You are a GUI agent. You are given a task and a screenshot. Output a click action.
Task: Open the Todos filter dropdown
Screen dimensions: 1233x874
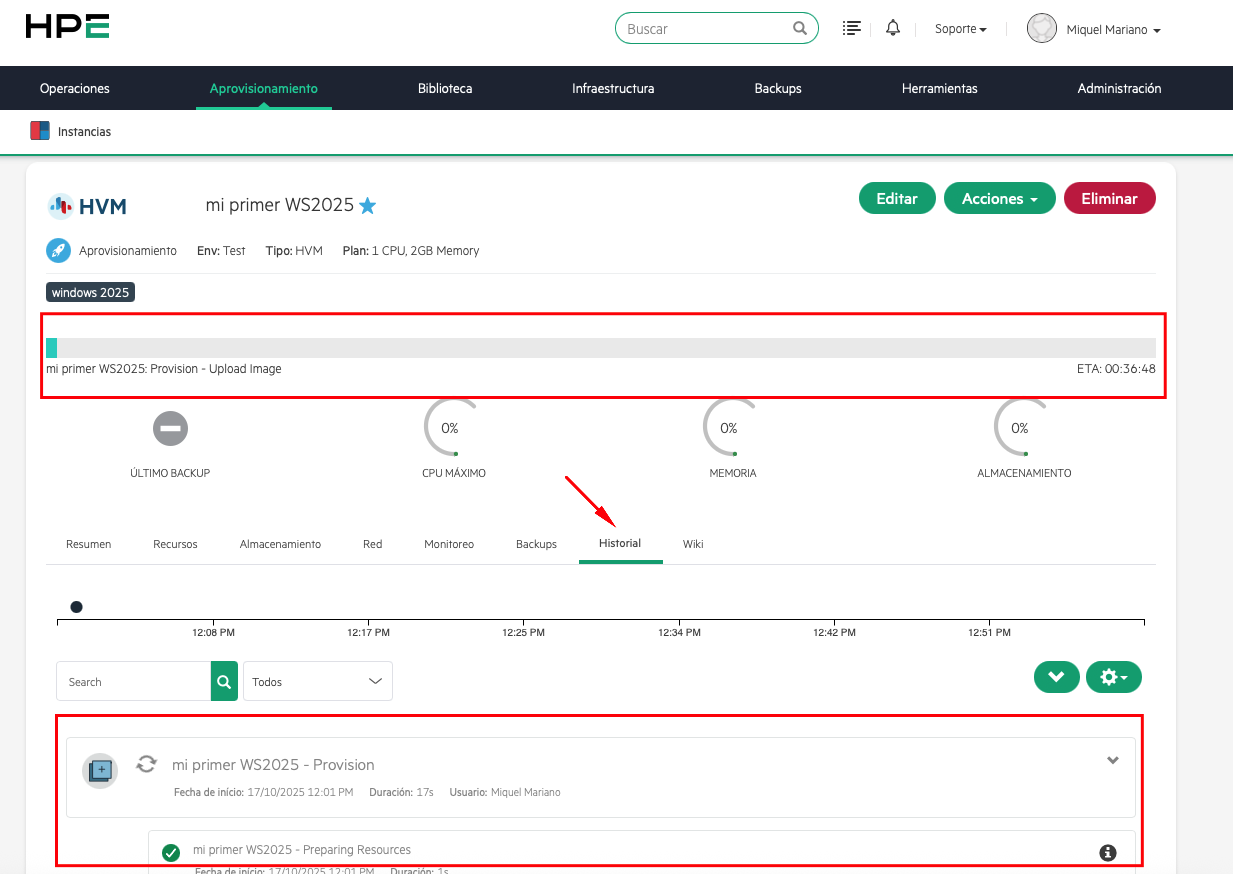pyautogui.click(x=317, y=681)
